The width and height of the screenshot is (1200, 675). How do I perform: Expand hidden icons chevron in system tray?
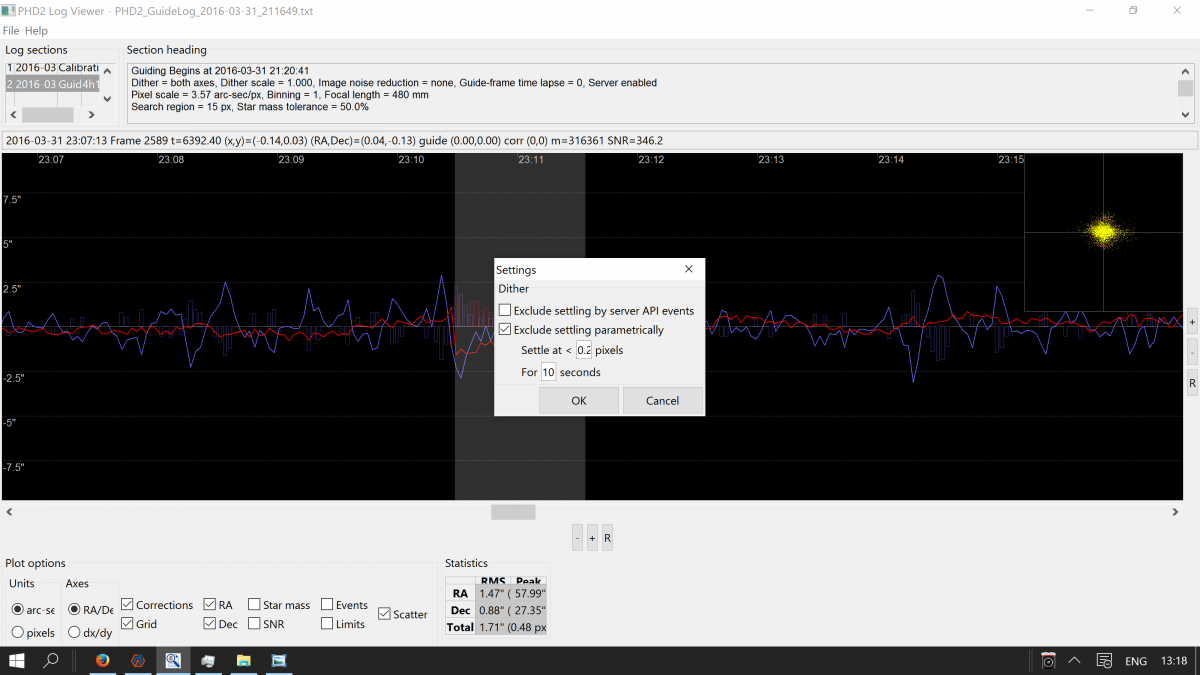[x=1074, y=660]
